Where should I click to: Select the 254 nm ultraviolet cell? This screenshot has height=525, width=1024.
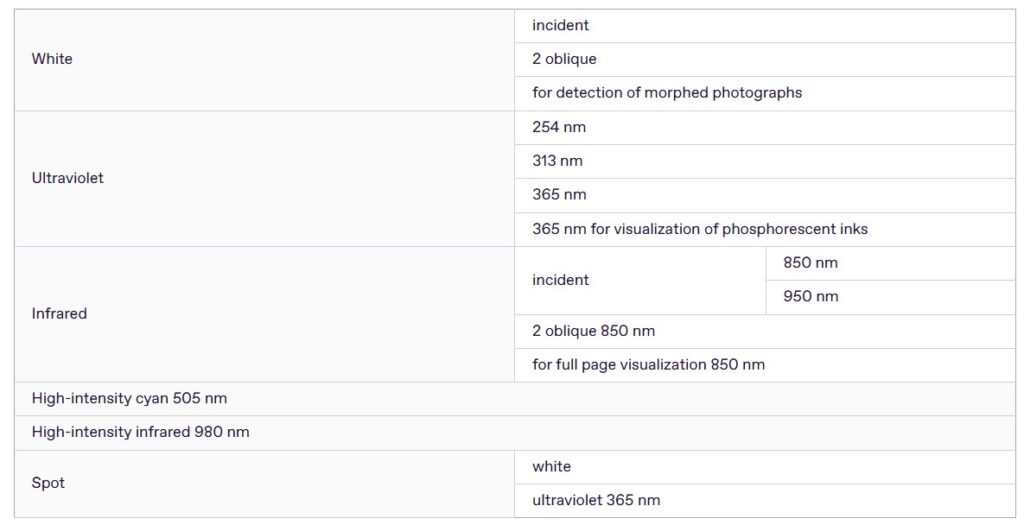point(559,127)
